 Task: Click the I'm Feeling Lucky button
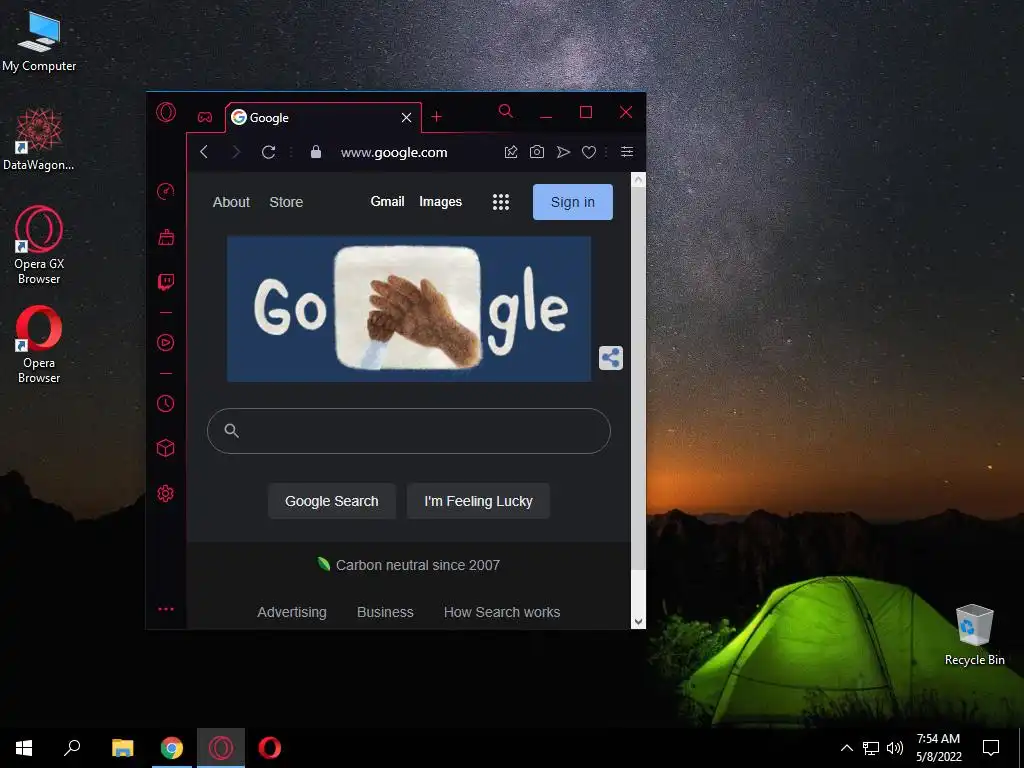(x=478, y=501)
